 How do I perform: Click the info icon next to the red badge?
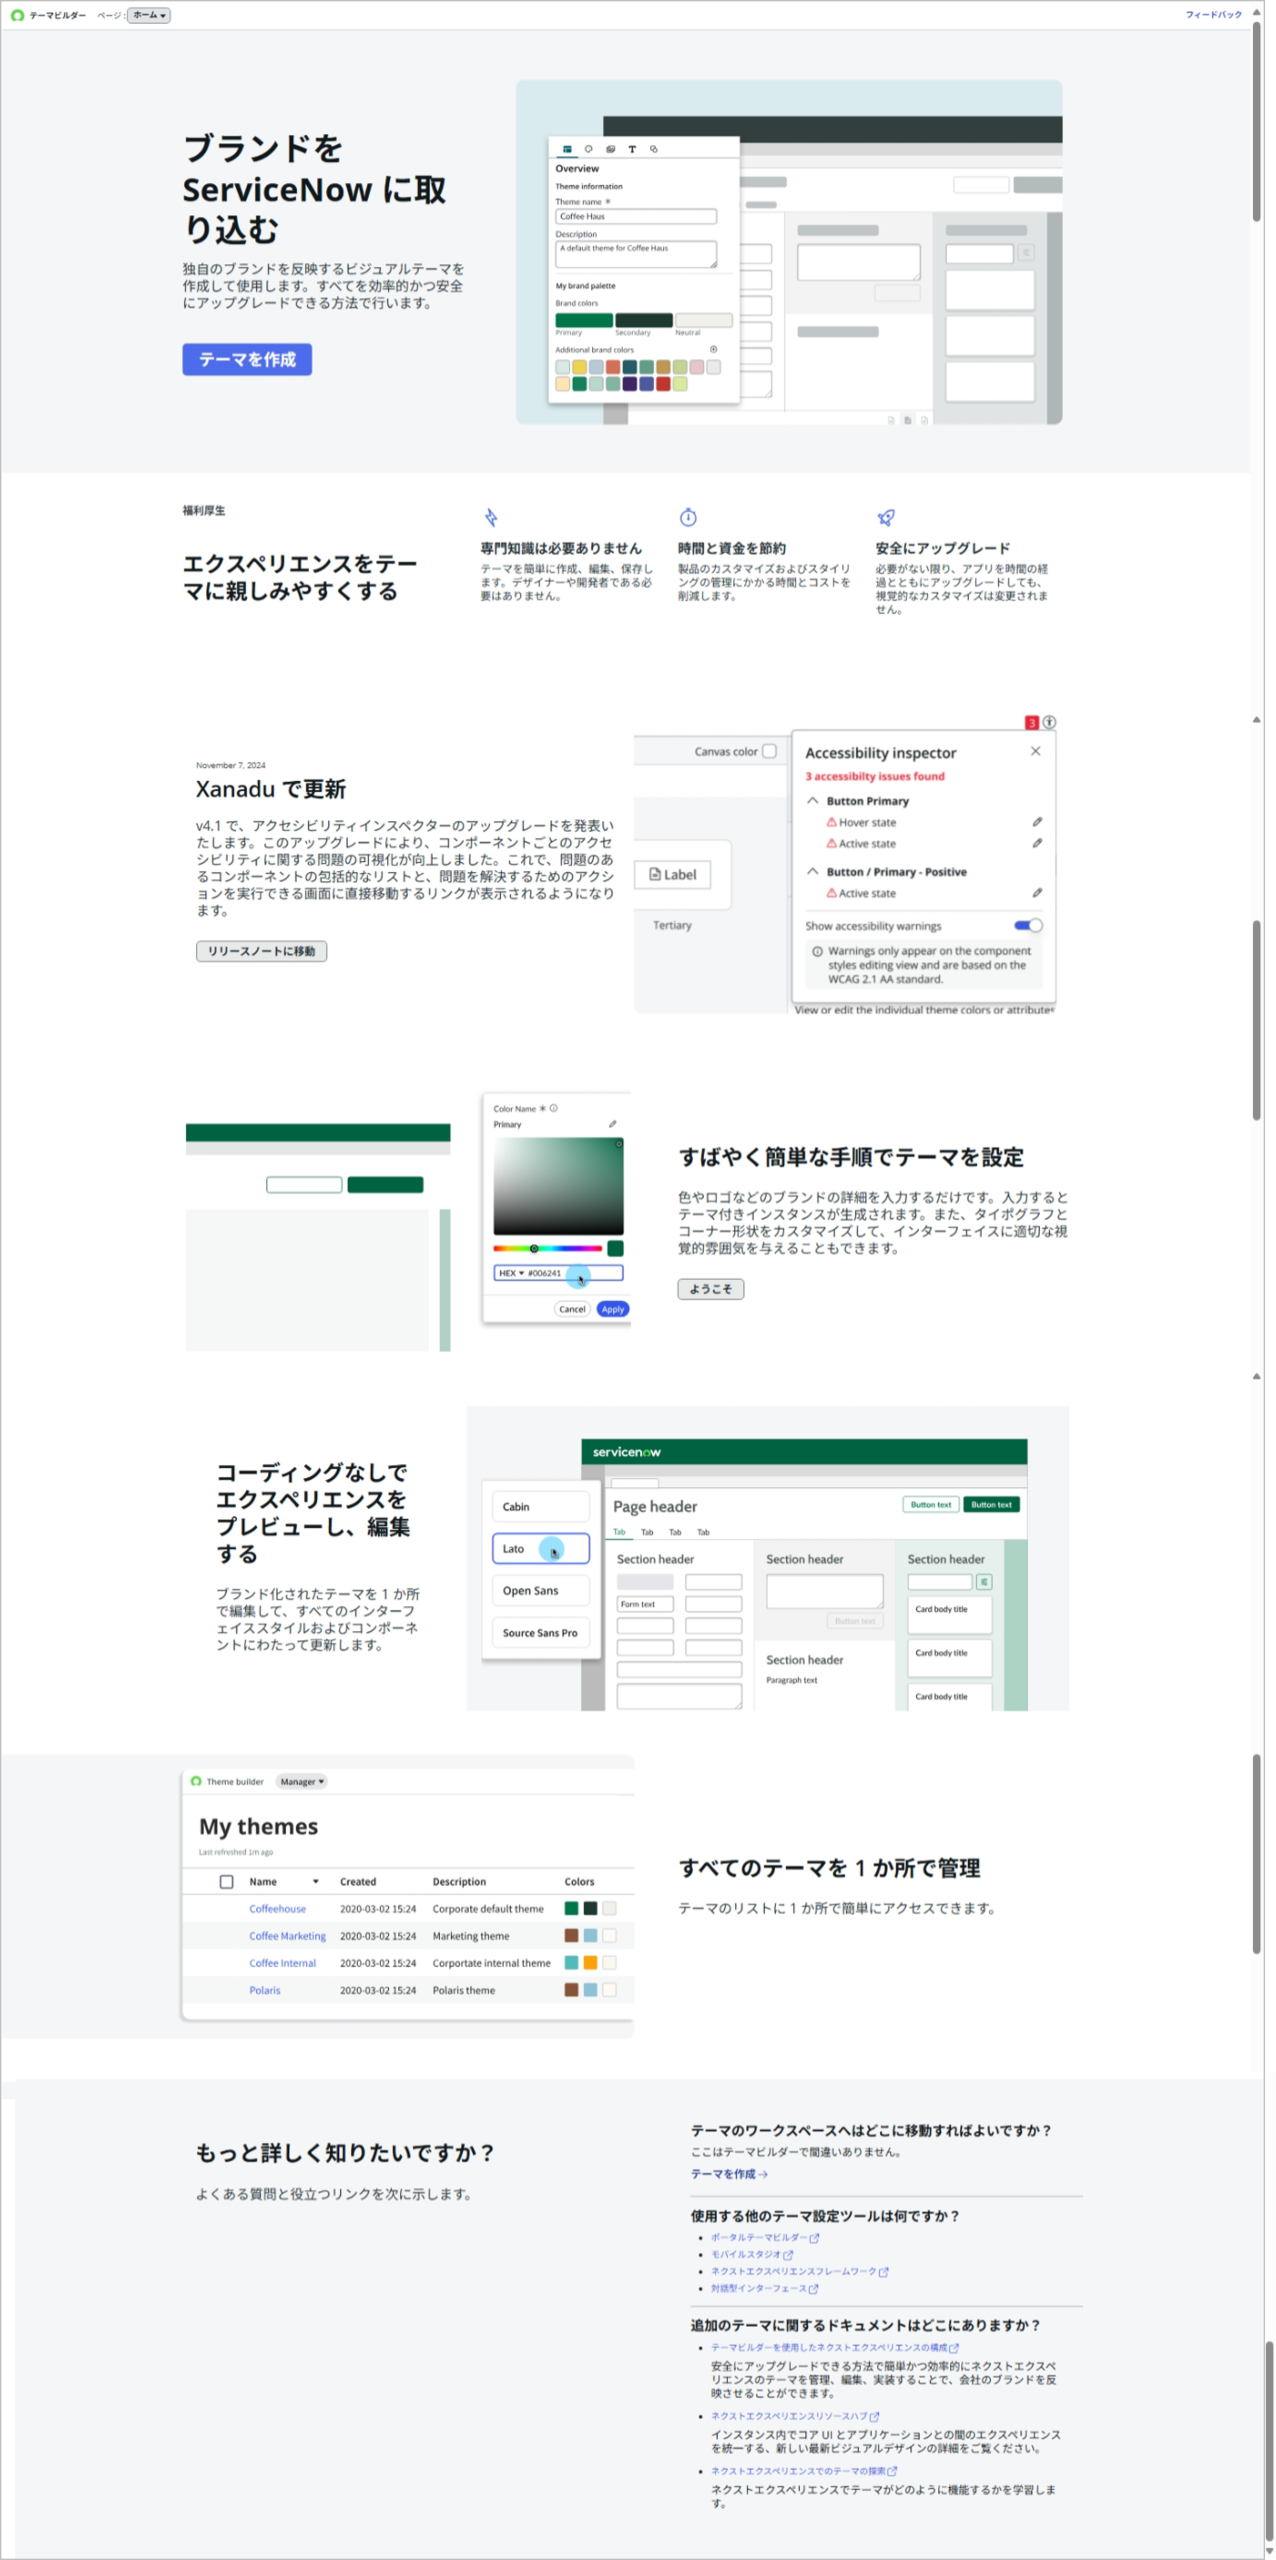click(1050, 722)
